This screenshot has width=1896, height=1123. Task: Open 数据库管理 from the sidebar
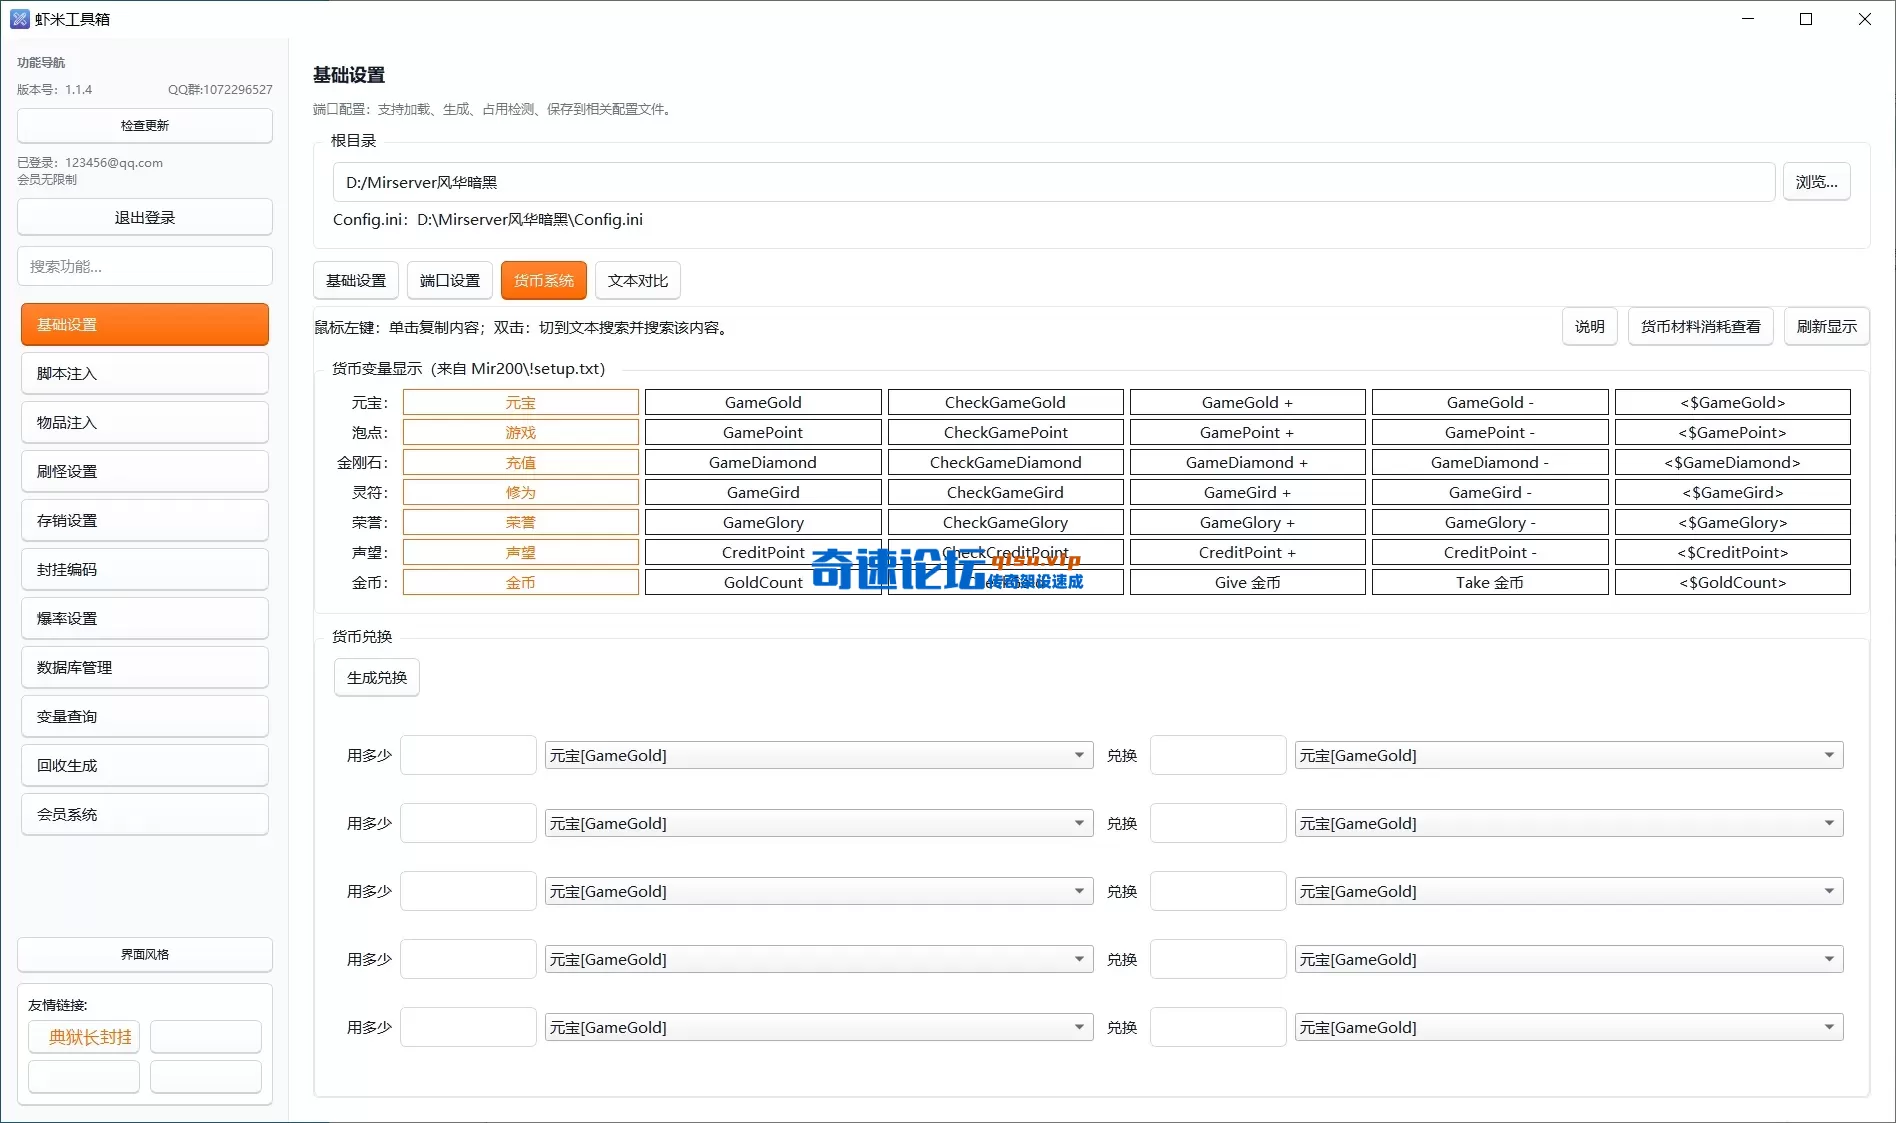click(x=144, y=668)
